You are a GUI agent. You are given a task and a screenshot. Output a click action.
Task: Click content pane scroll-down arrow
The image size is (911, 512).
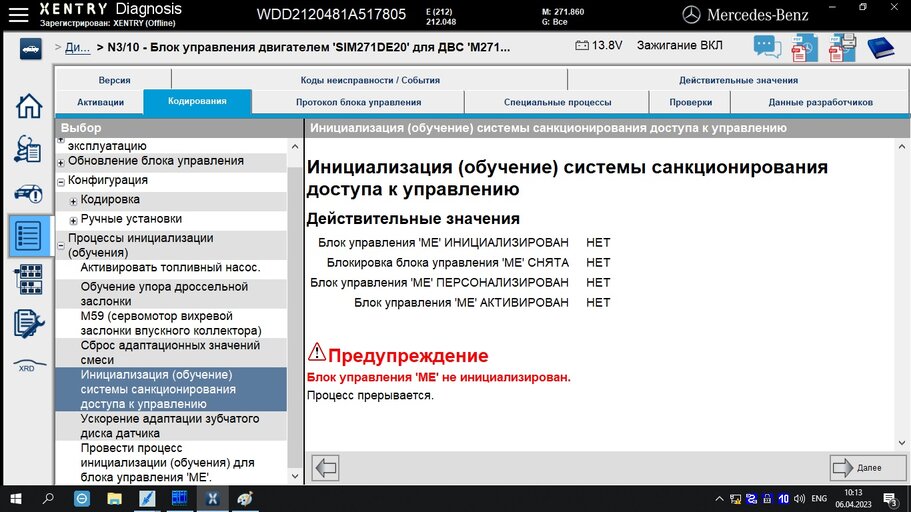point(902,443)
